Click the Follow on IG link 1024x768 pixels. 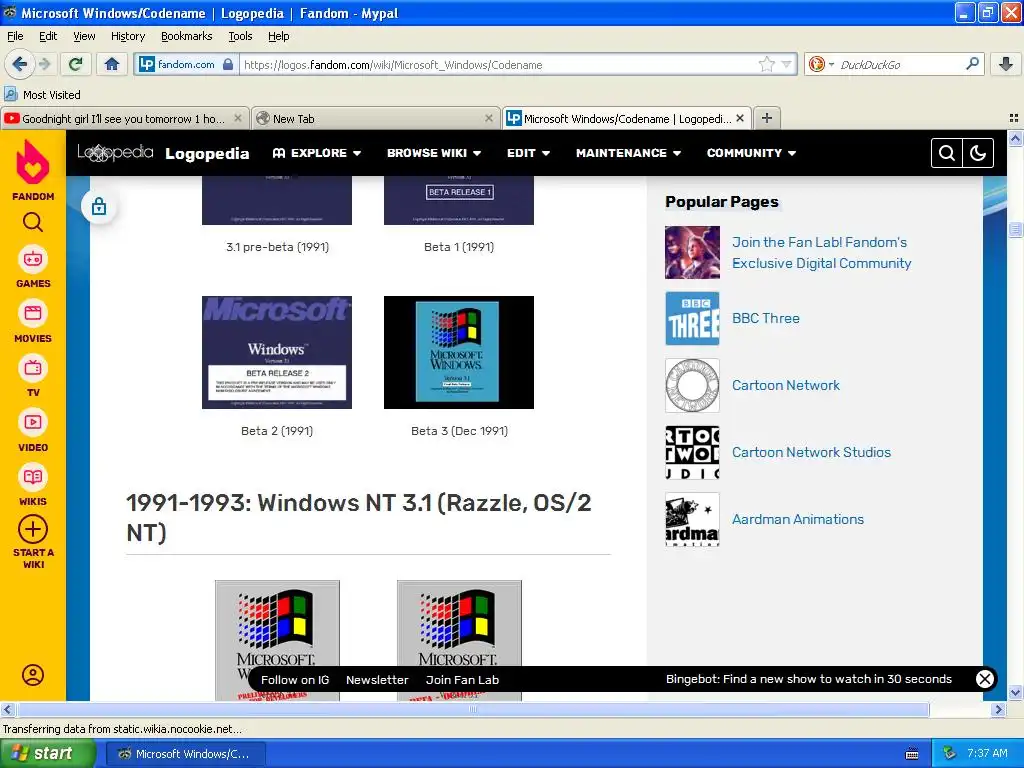click(295, 680)
